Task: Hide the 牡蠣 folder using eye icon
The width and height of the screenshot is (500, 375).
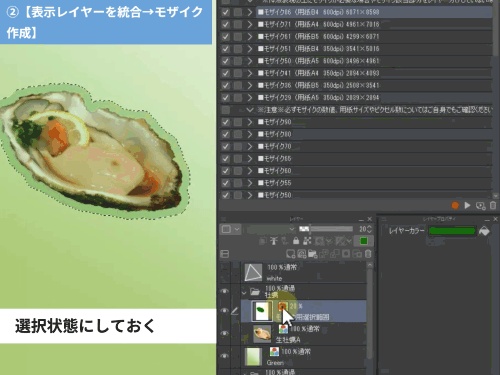Action: (x=225, y=291)
